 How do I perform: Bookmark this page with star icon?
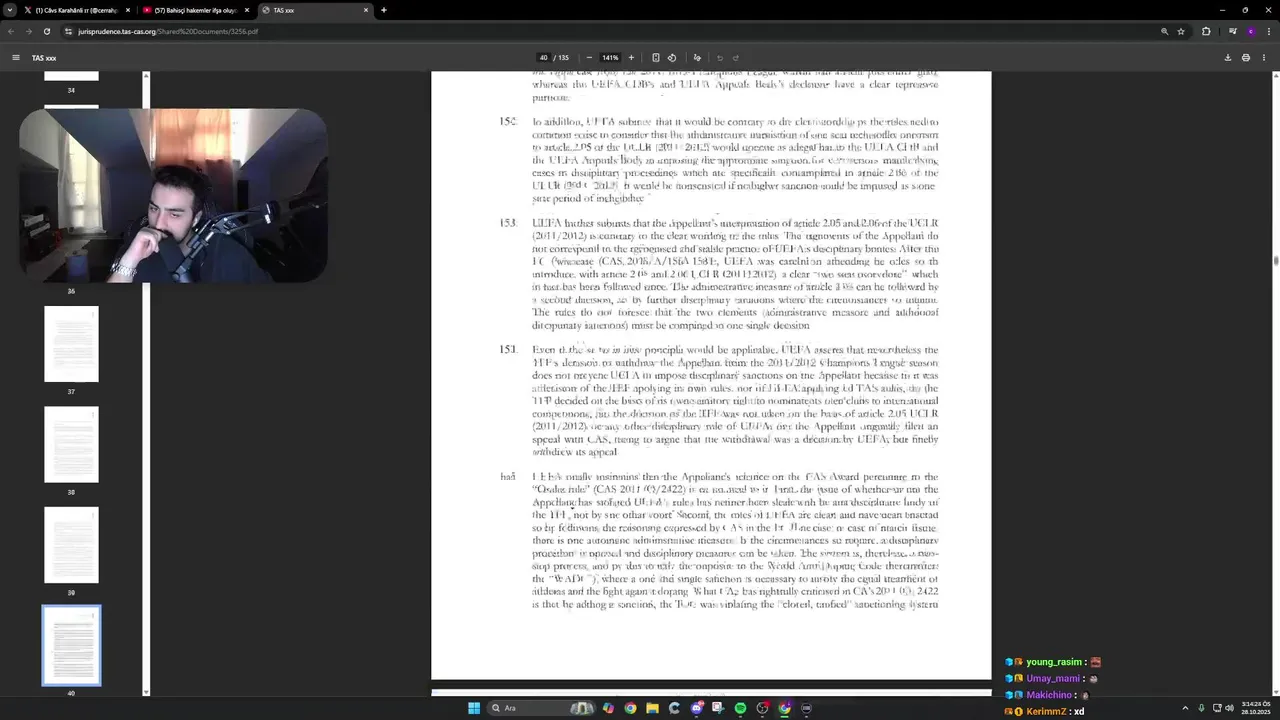coord(1181,31)
